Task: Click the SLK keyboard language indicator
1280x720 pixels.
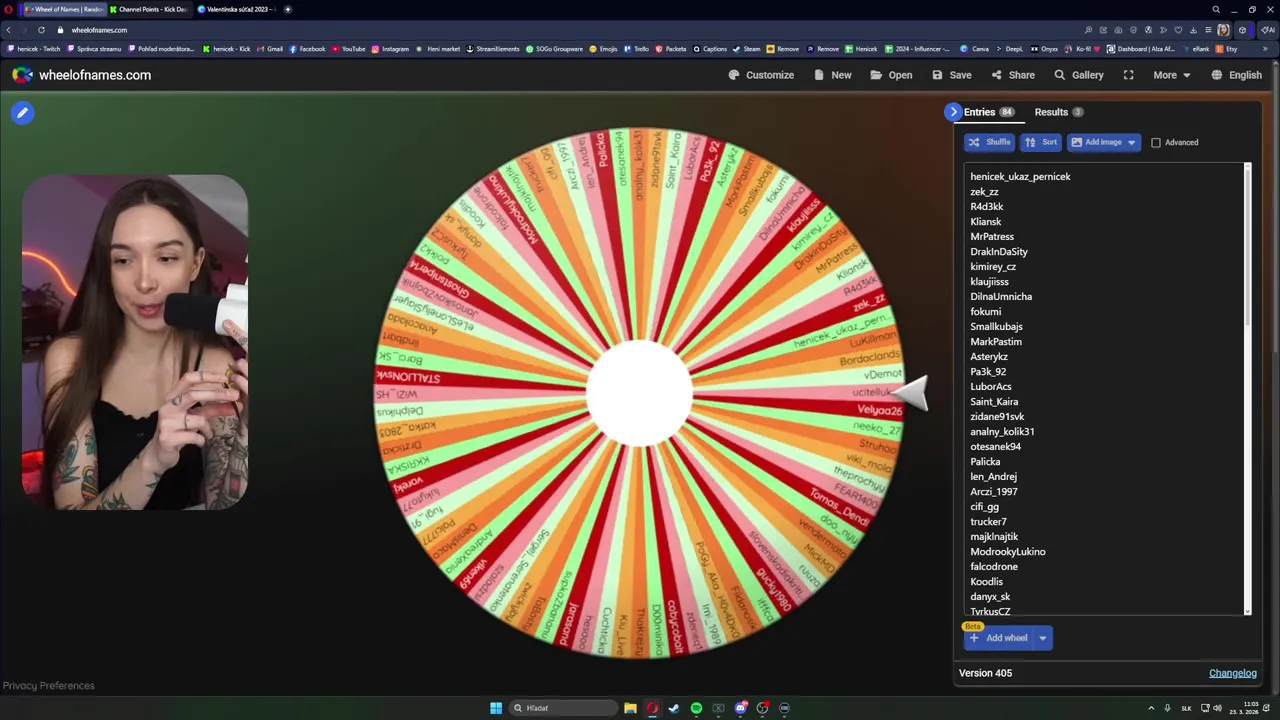Action: coord(1186,708)
